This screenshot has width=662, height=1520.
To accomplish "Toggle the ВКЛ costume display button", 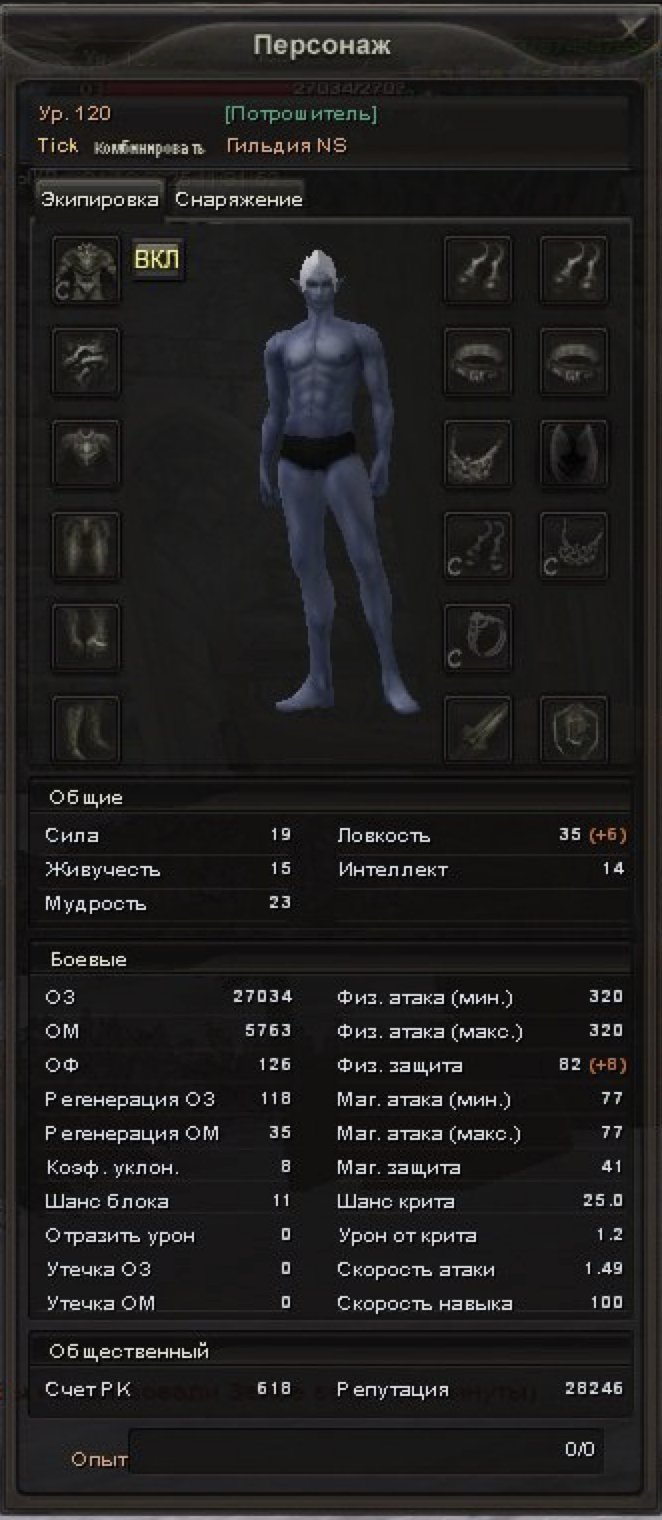I will (157, 260).
